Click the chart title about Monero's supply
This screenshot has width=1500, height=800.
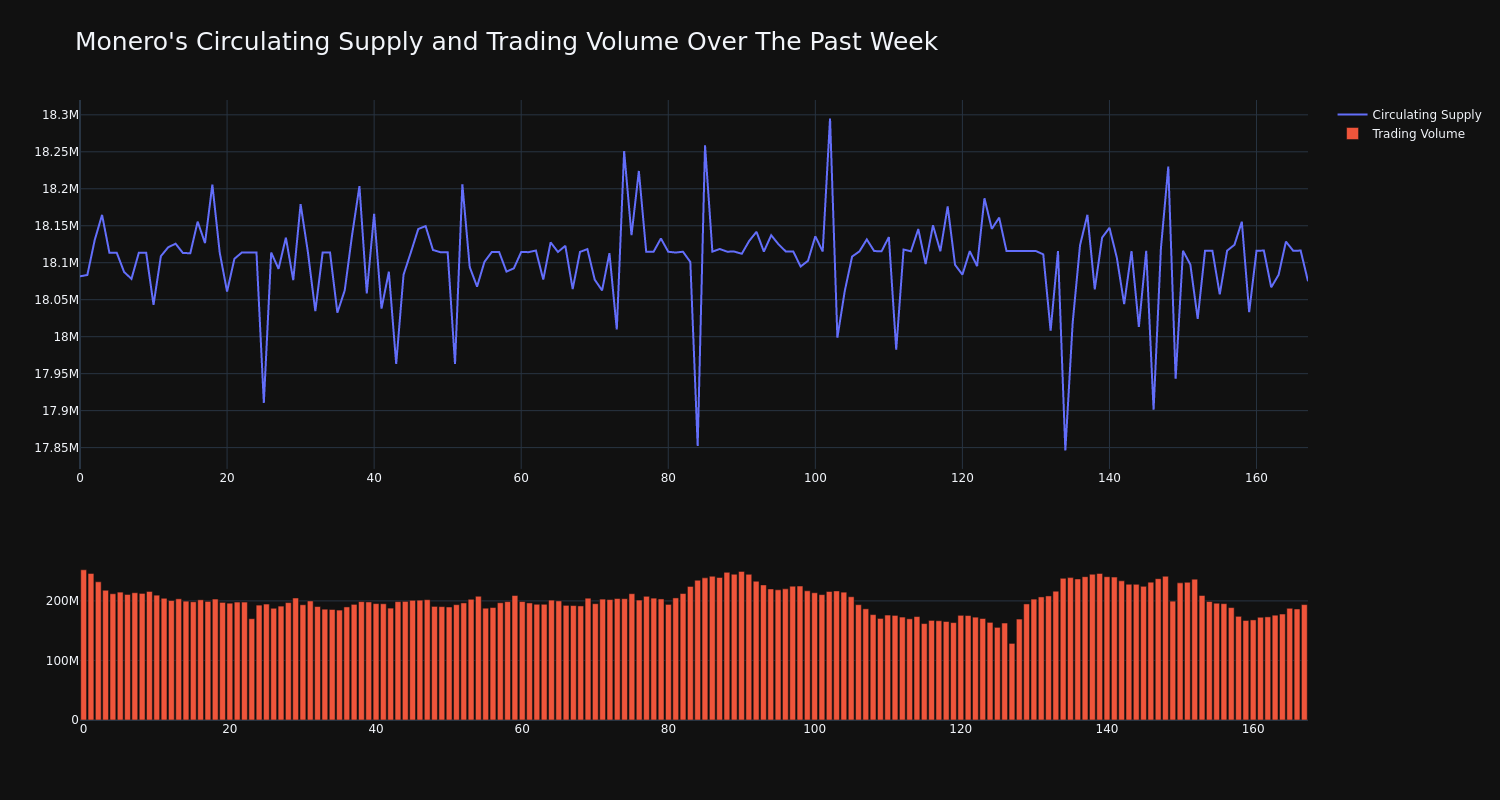[506, 42]
